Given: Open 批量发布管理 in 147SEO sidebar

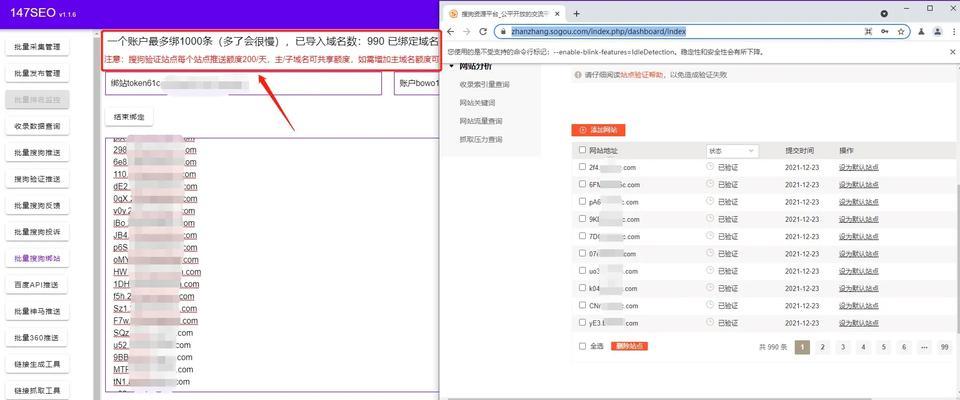Looking at the screenshot, I should pyautogui.click(x=37, y=73).
